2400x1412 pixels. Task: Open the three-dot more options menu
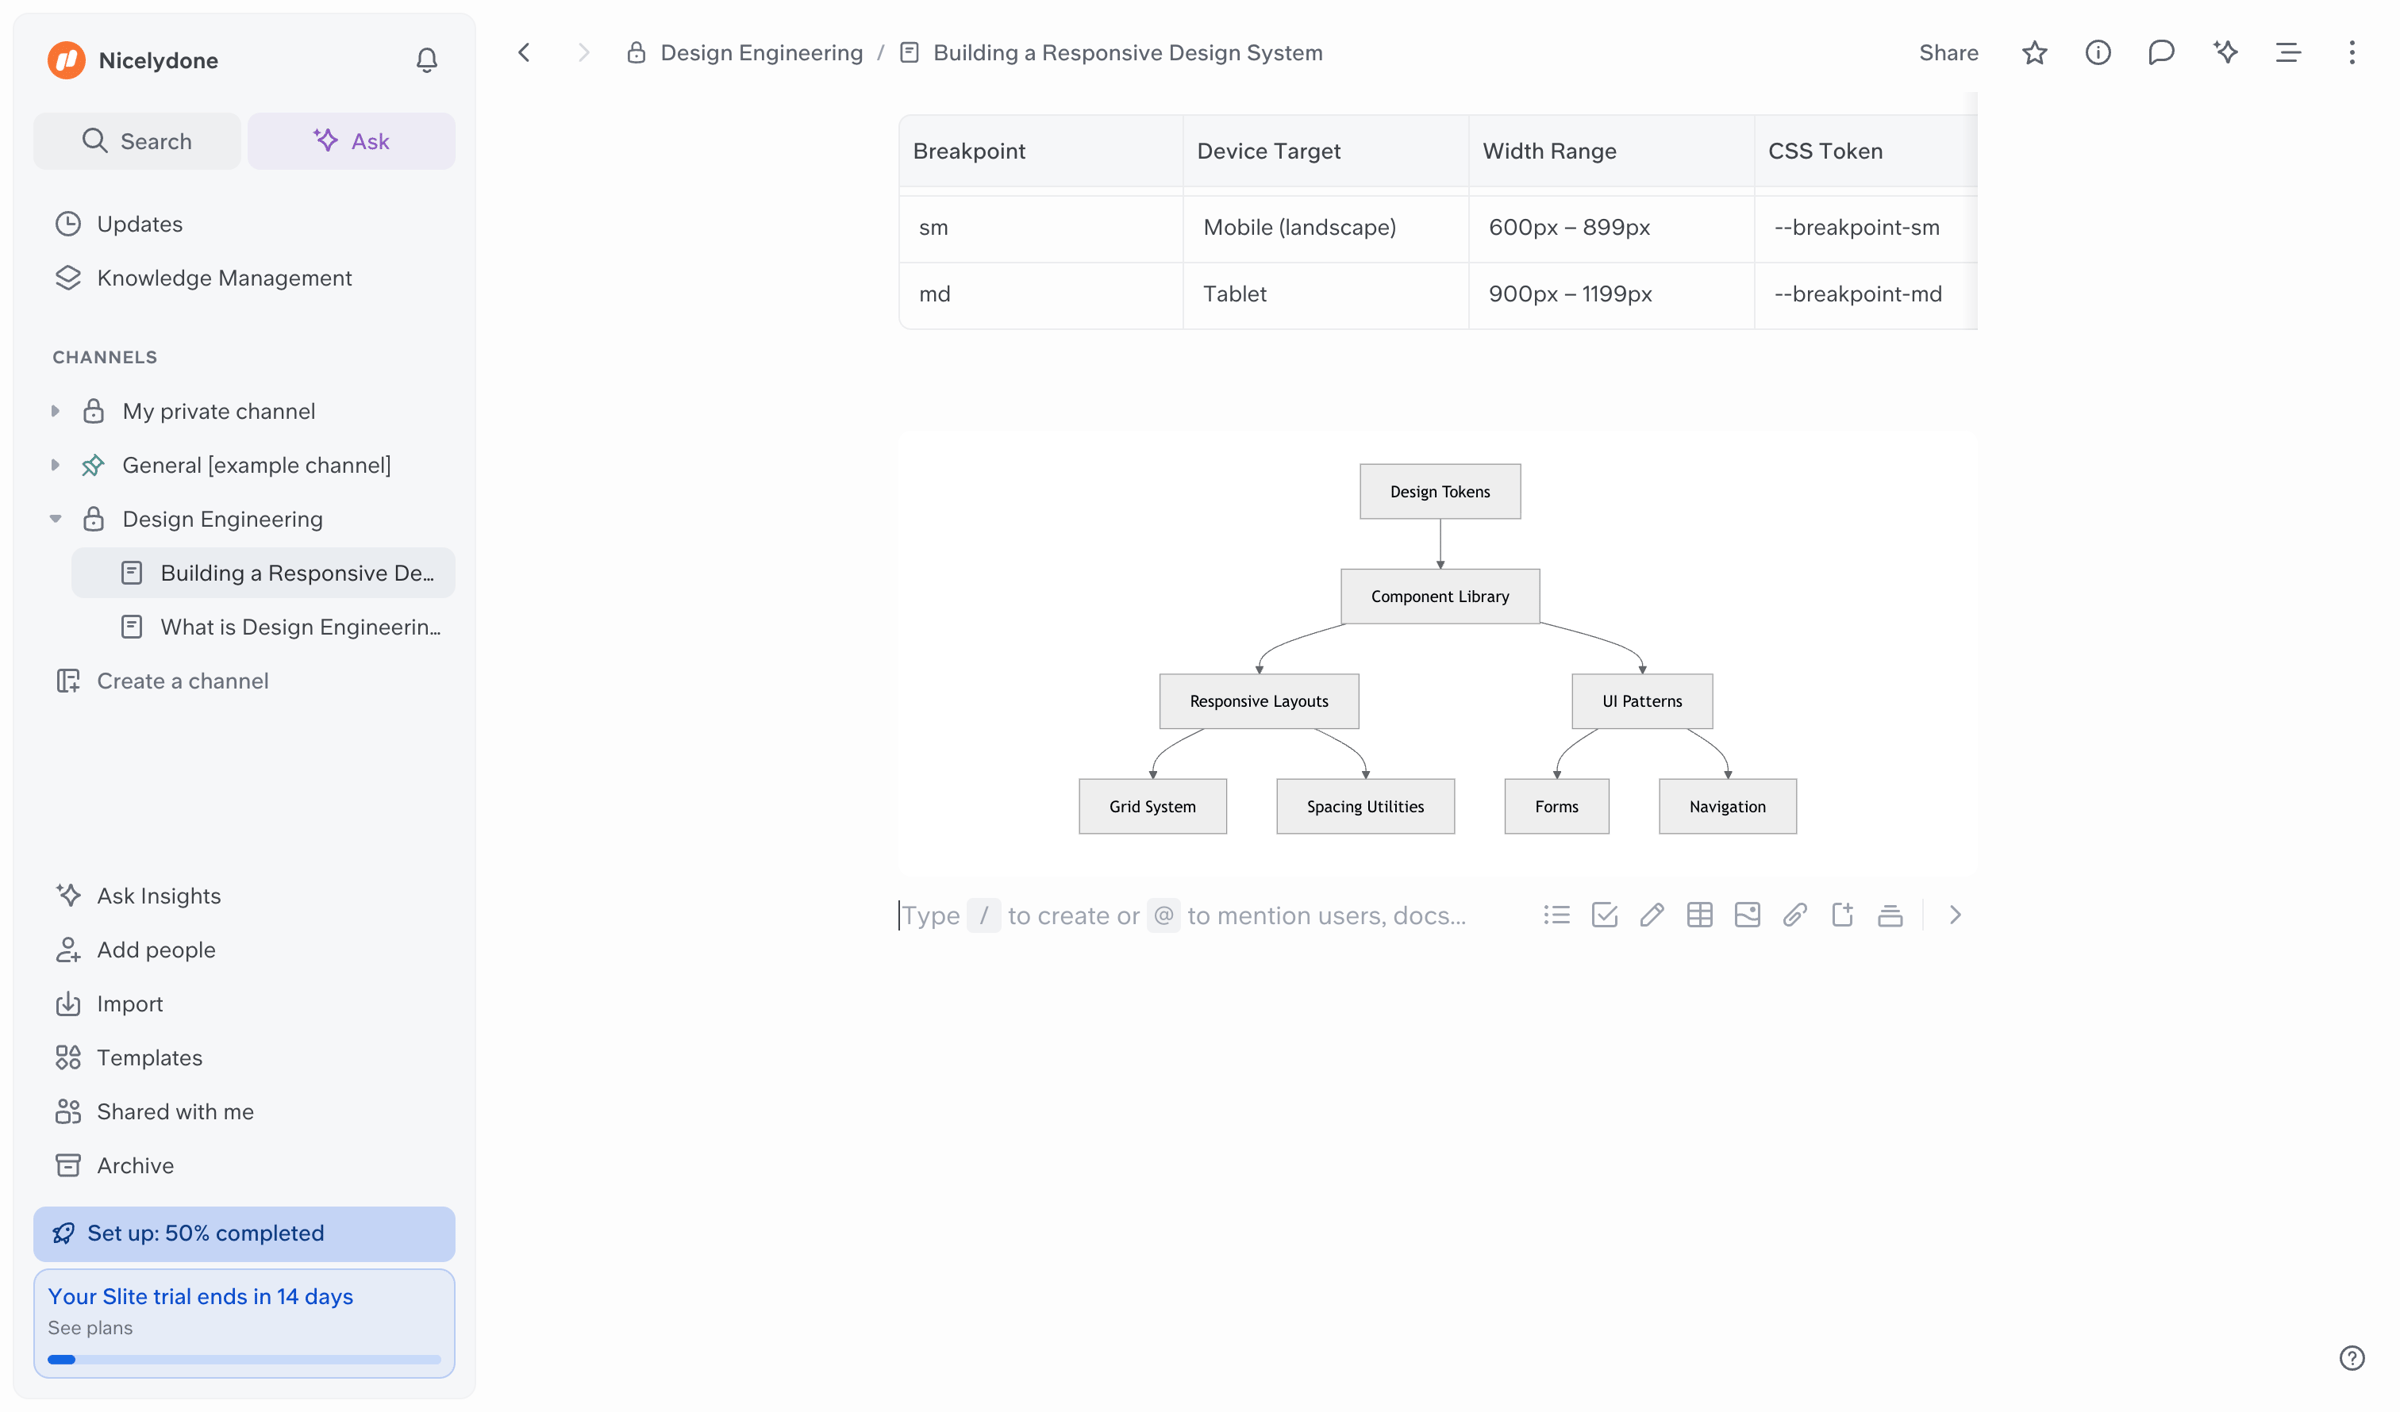[x=2351, y=53]
